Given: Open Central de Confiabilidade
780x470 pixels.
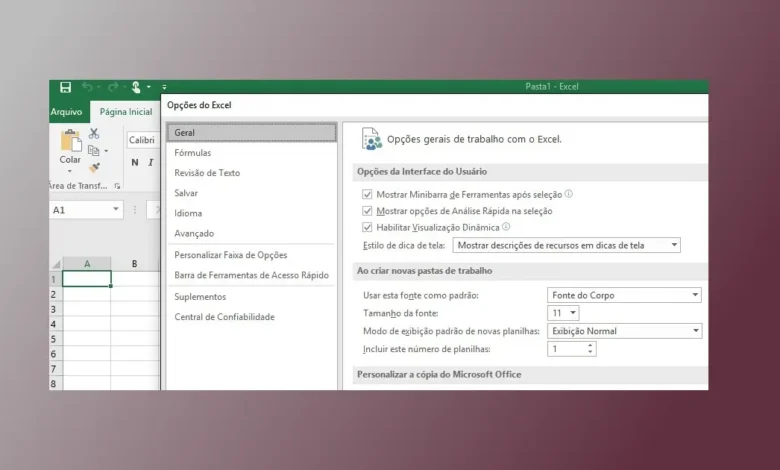Looking at the screenshot, I should [252, 317].
